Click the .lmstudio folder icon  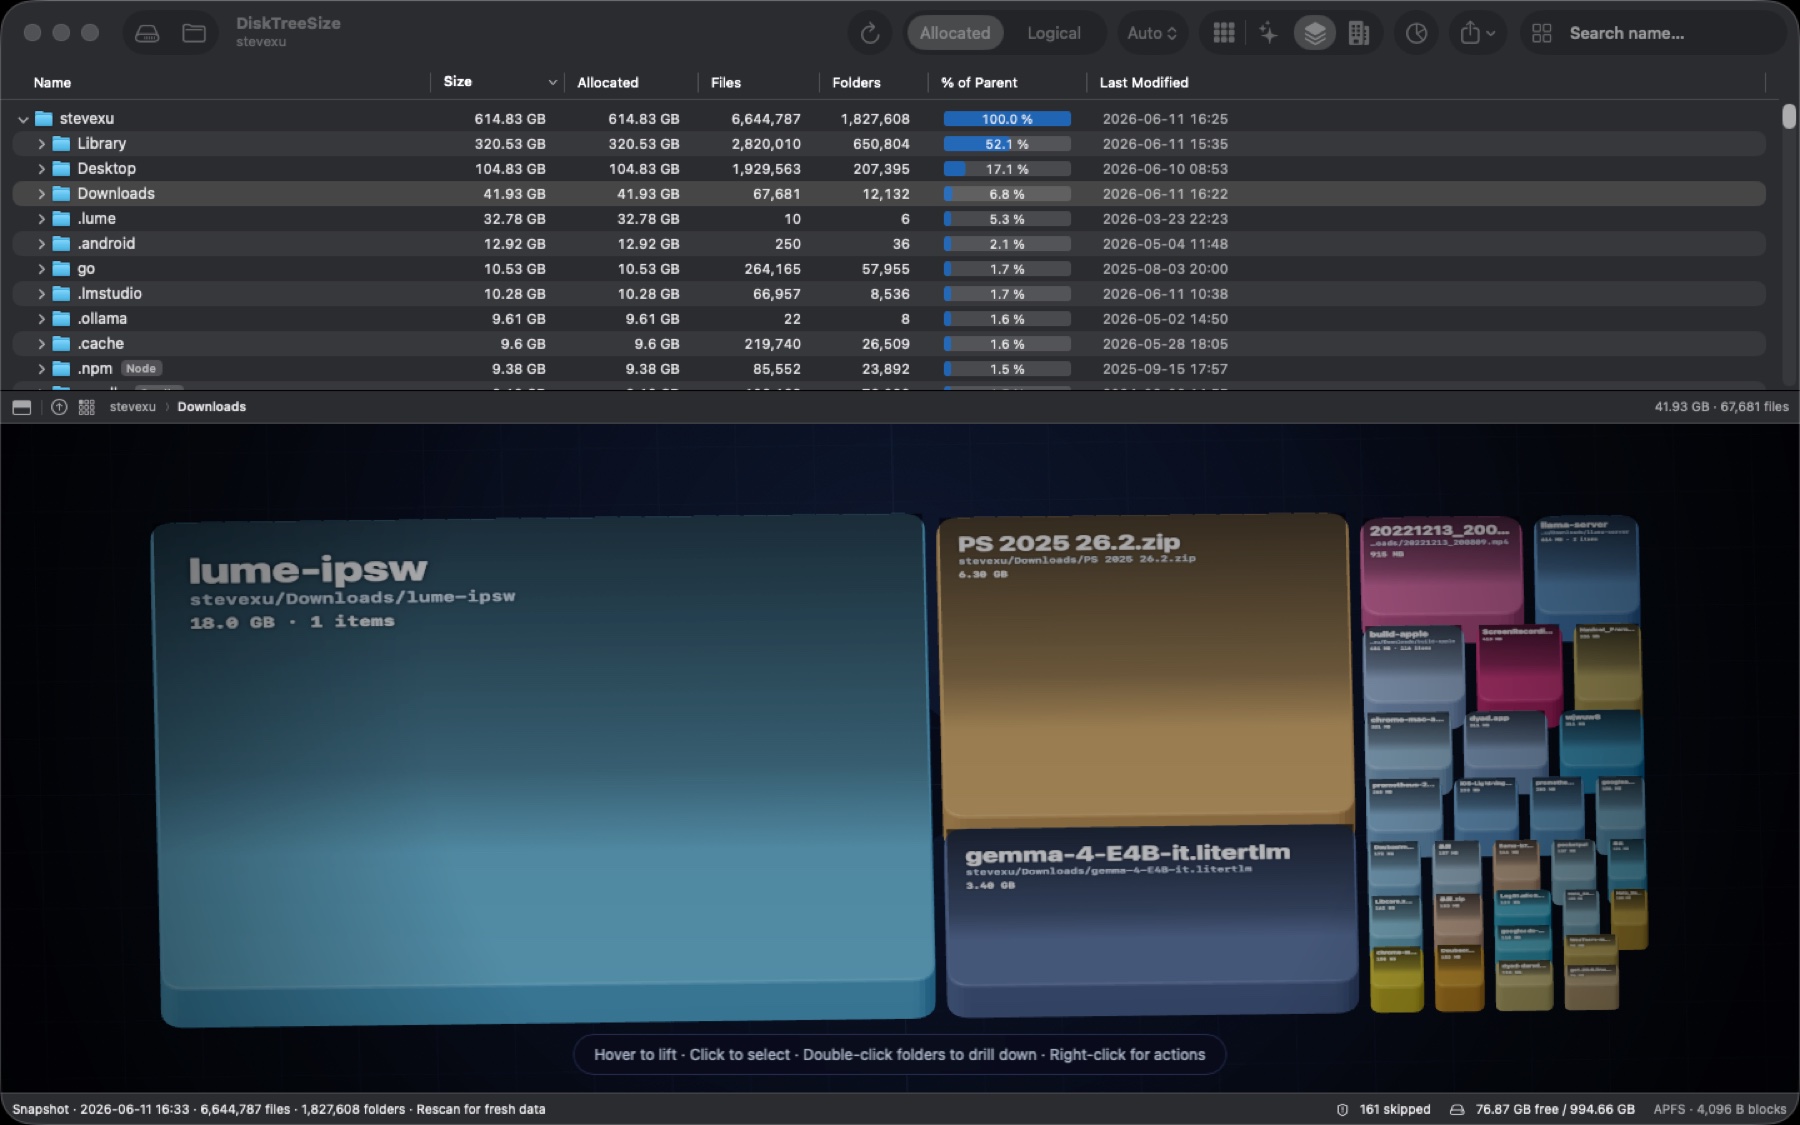click(61, 293)
